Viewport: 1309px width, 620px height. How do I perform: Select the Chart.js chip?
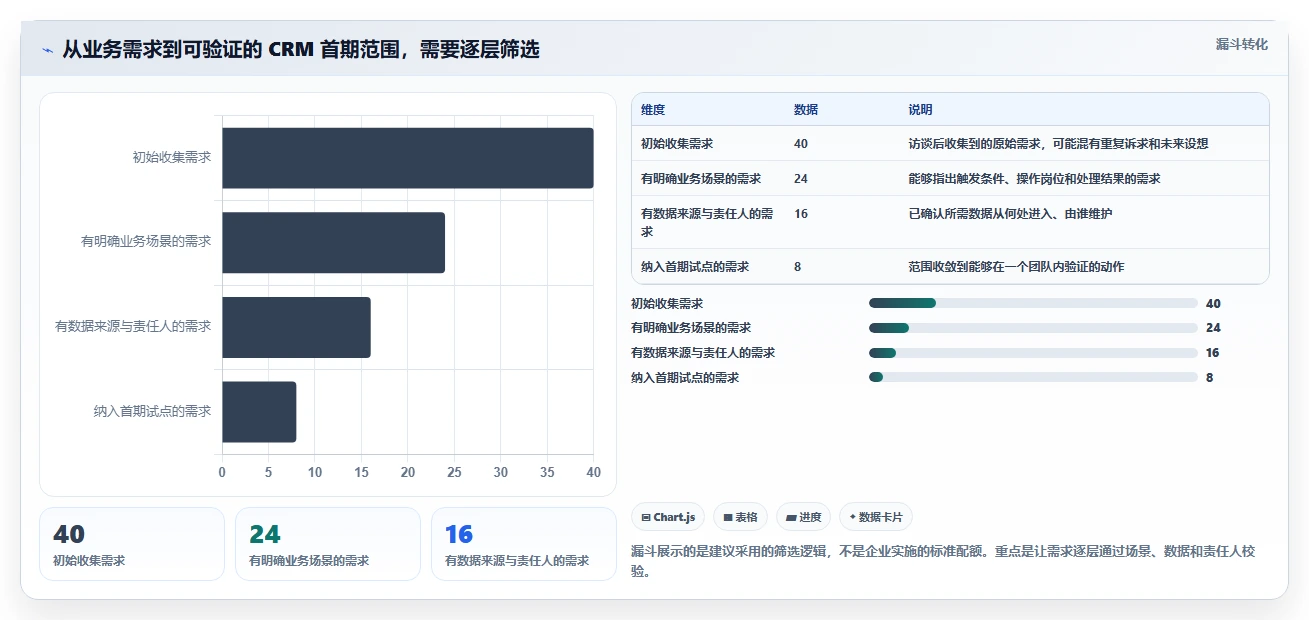(668, 517)
